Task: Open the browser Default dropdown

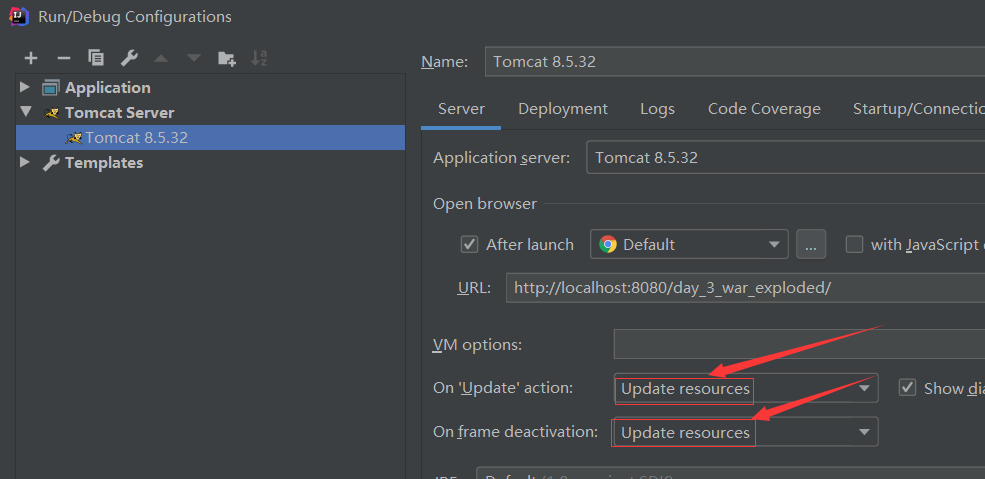Action: point(689,244)
